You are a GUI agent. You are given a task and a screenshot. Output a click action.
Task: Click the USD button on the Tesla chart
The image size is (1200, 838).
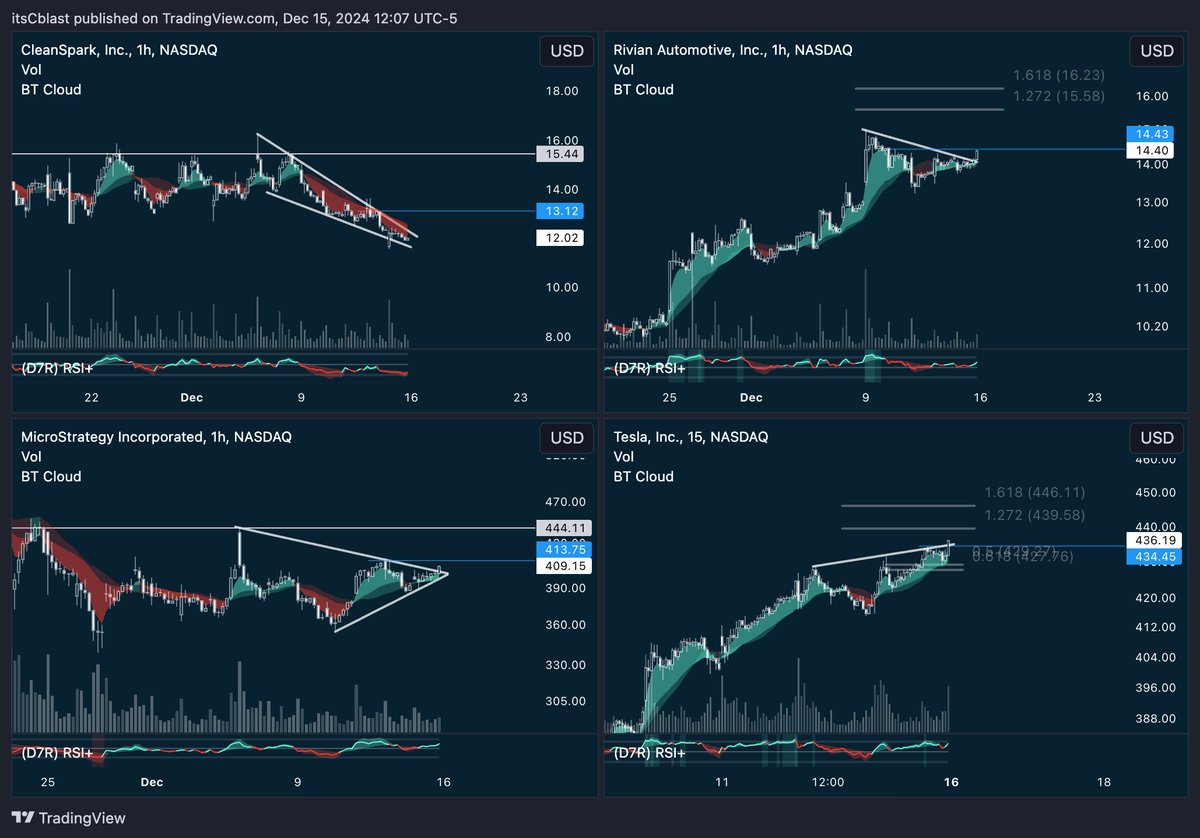[x=1157, y=438]
